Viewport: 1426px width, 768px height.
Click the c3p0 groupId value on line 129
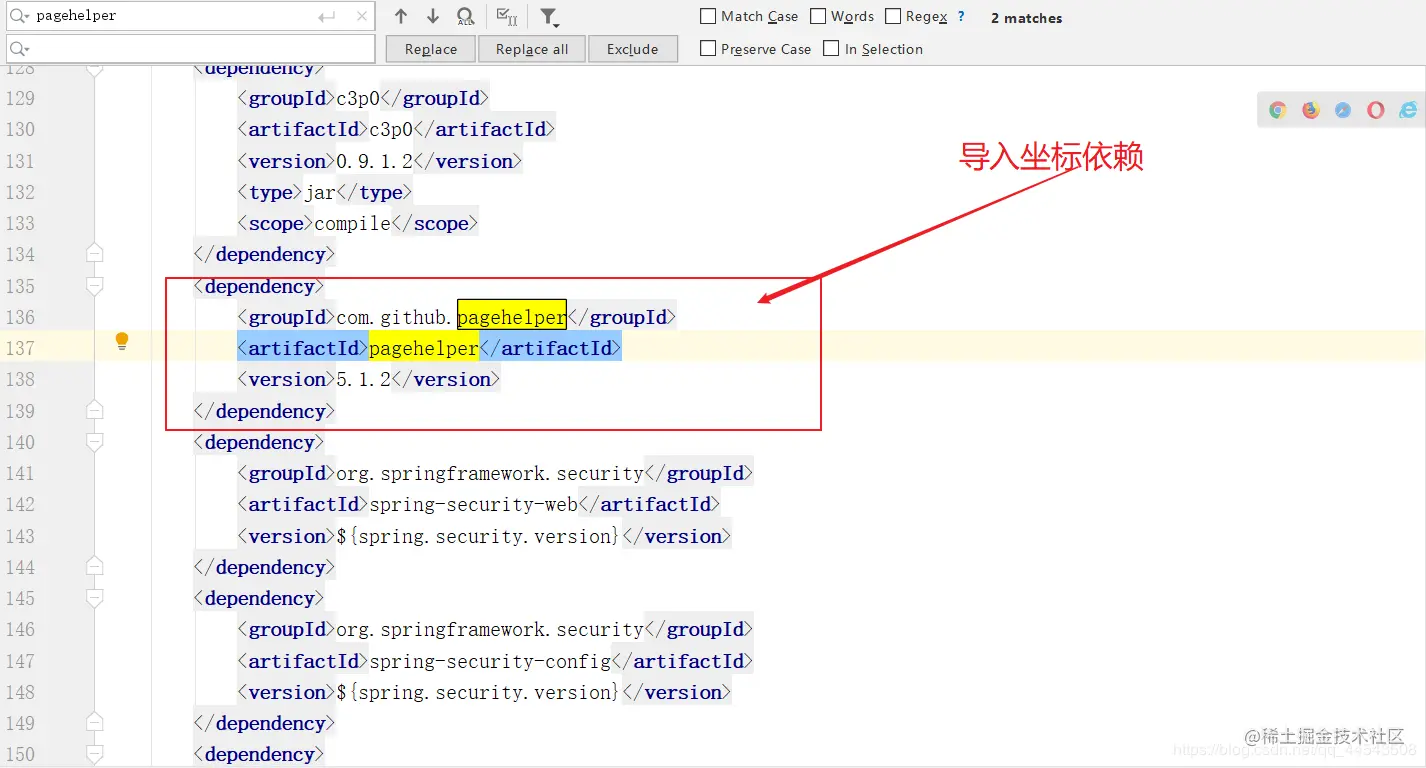click(358, 98)
